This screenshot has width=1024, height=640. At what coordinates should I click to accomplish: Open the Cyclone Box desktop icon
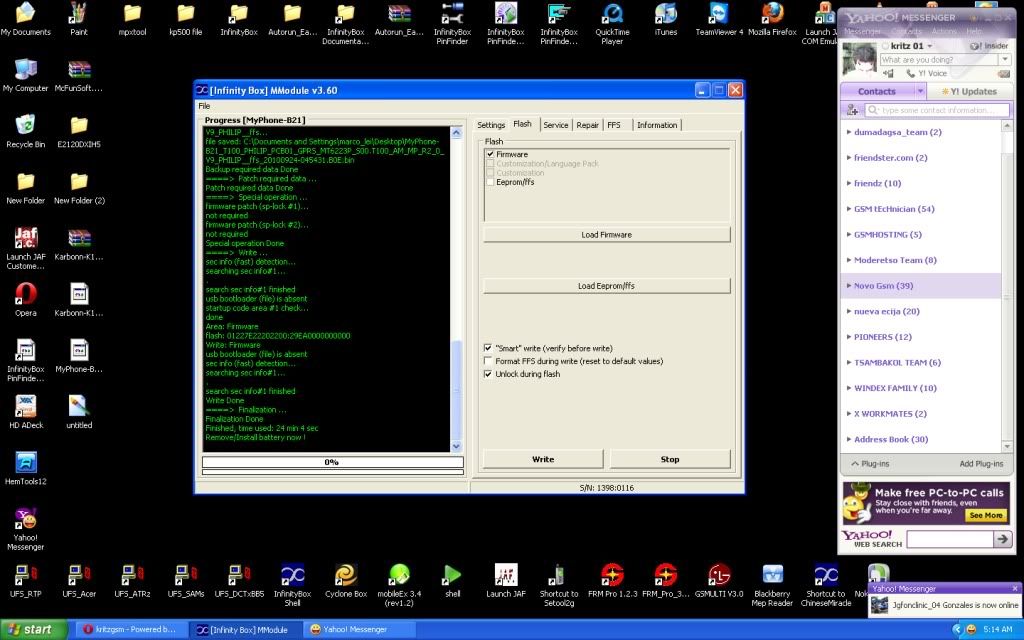pos(345,580)
